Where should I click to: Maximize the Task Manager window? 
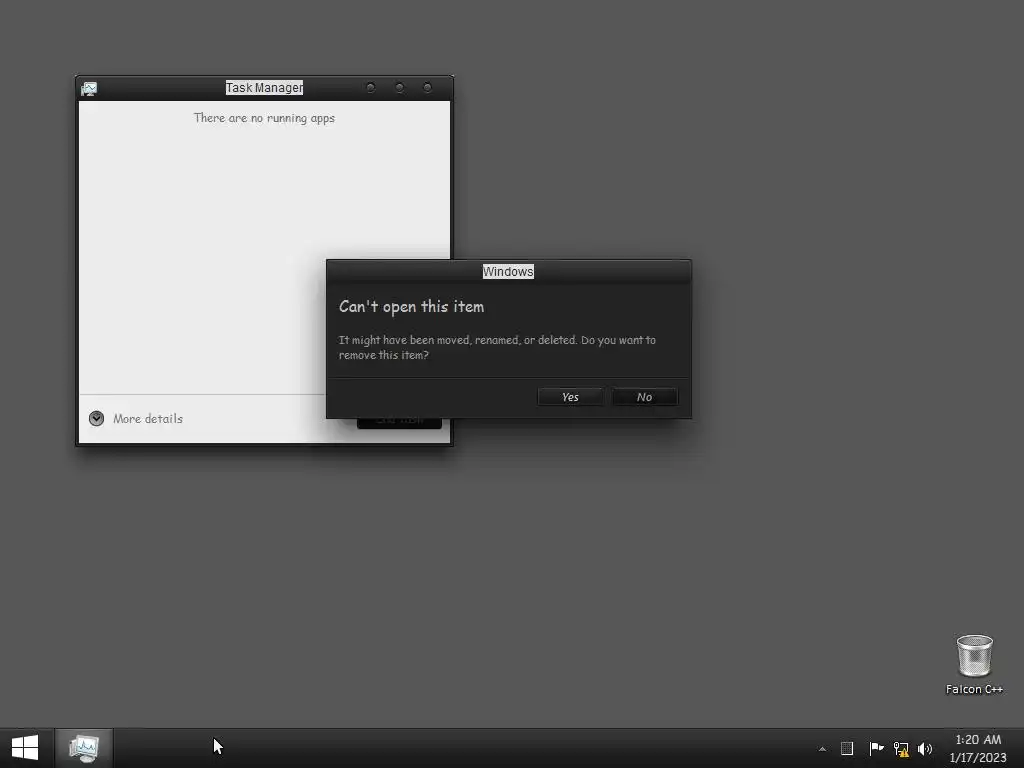[x=399, y=88]
